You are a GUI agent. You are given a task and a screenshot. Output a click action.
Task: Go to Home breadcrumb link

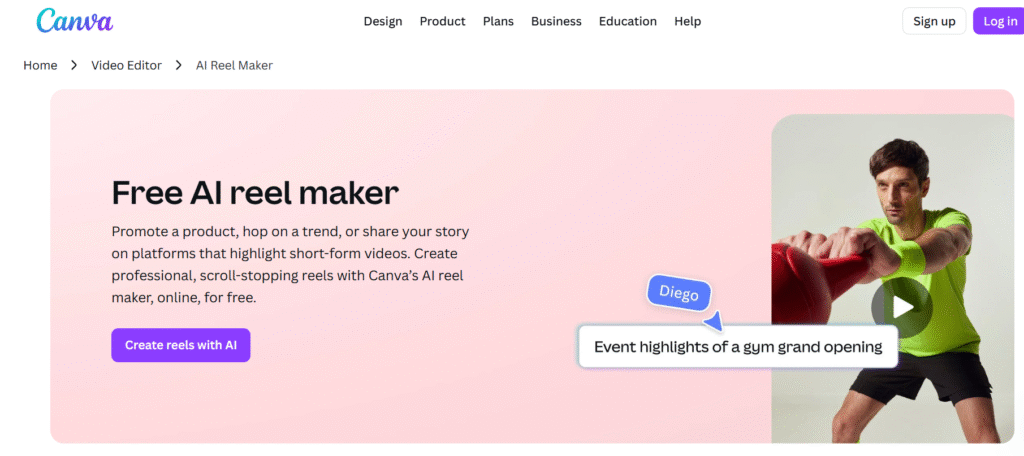click(x=40, y=65)
